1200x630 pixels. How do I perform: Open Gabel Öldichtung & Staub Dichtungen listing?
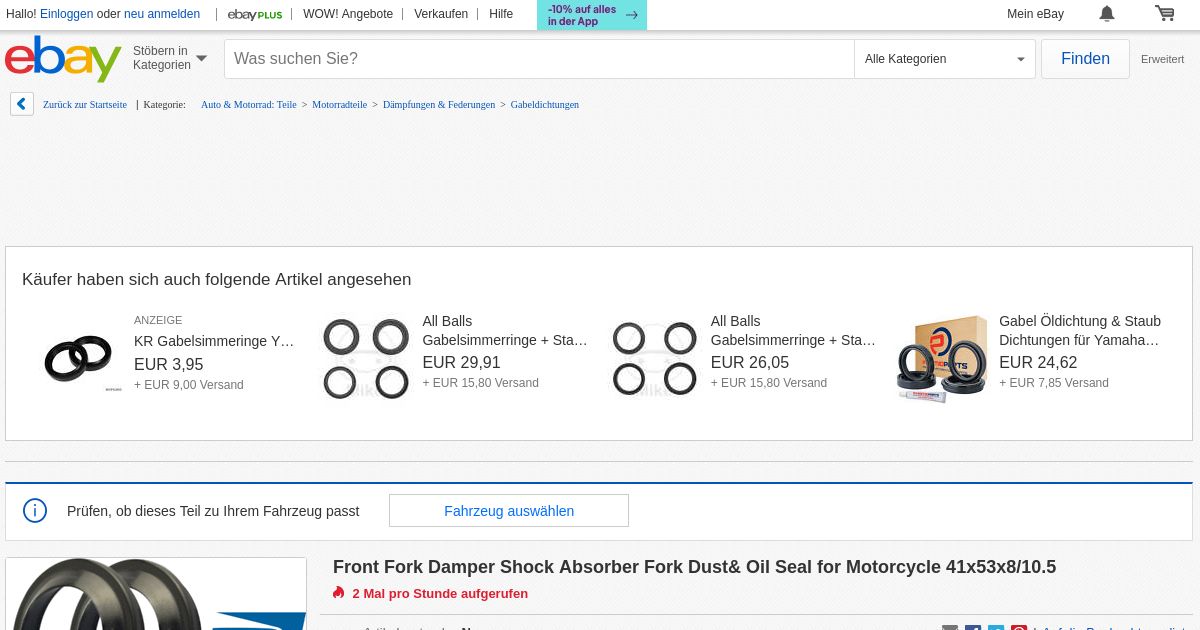(x=1080, y=331)
